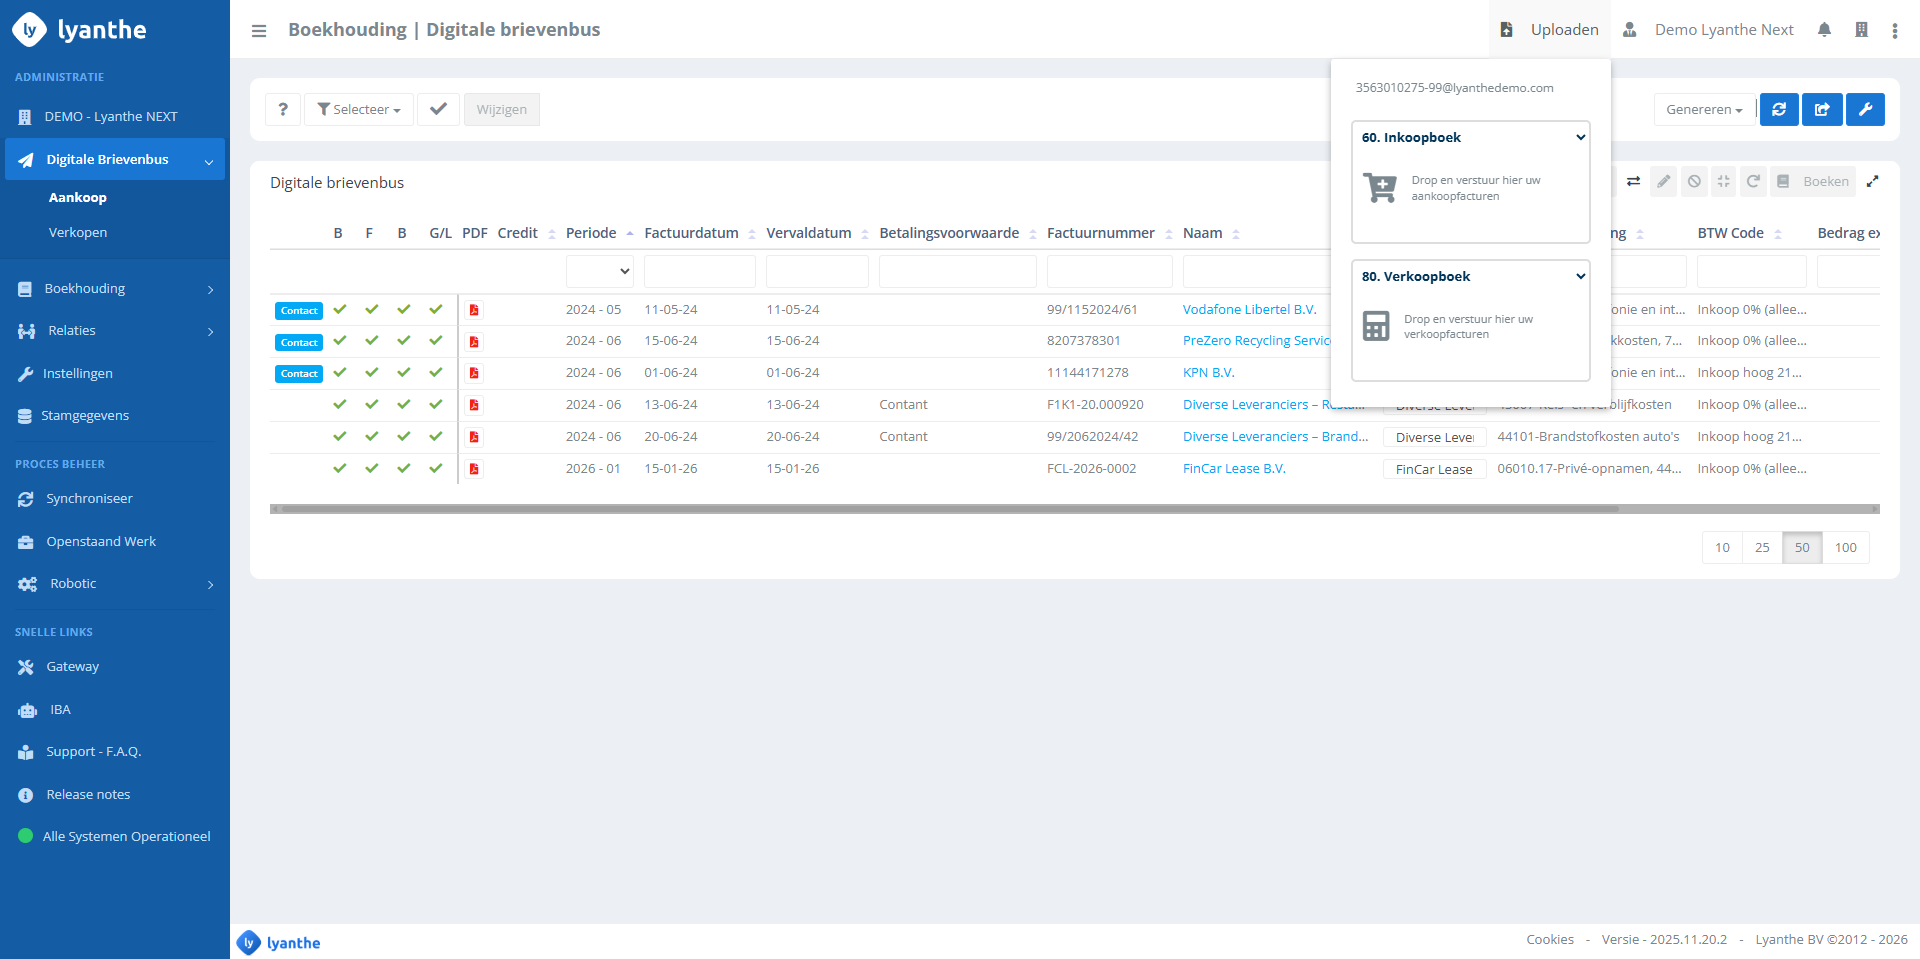The image size is (1920, 959).
Task: Open the blue wrench settings button
Action: 1865,110
